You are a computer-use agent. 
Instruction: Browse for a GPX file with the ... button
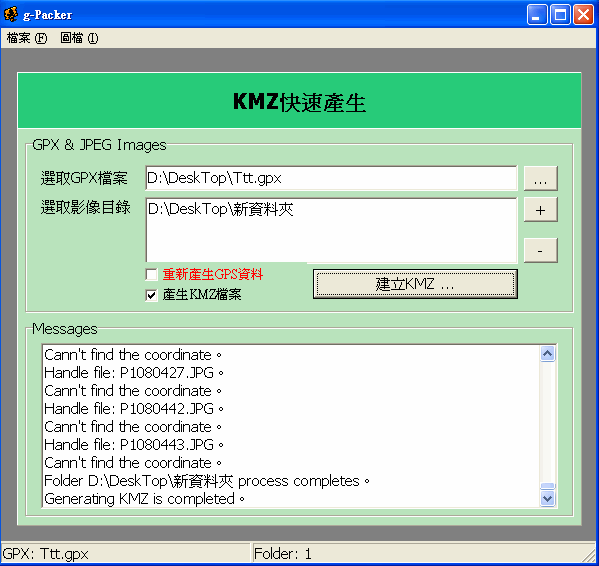(x=541, y=178)
